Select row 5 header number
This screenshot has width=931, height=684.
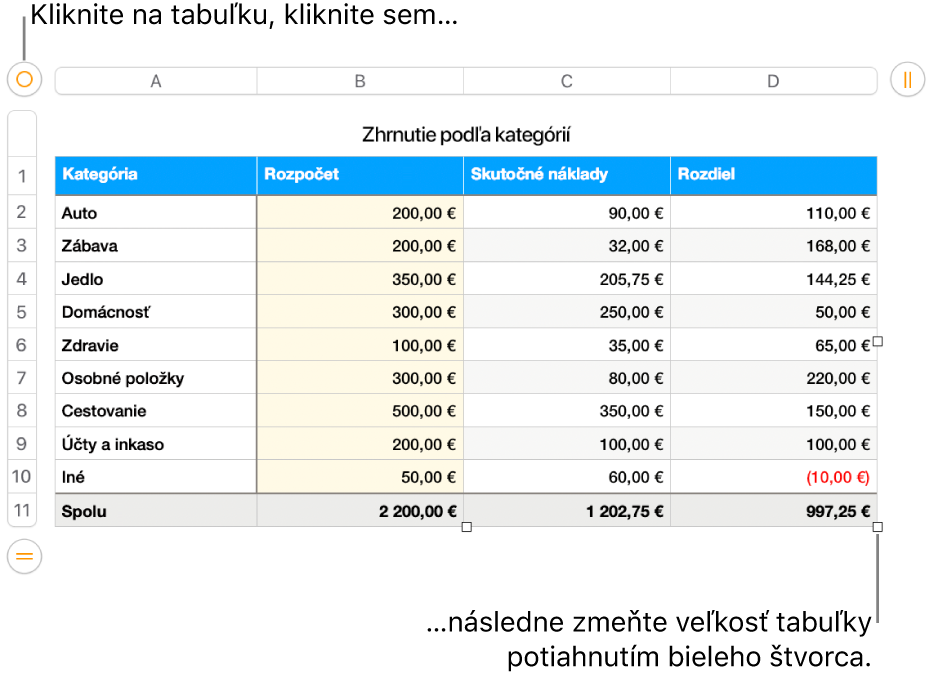22,312
